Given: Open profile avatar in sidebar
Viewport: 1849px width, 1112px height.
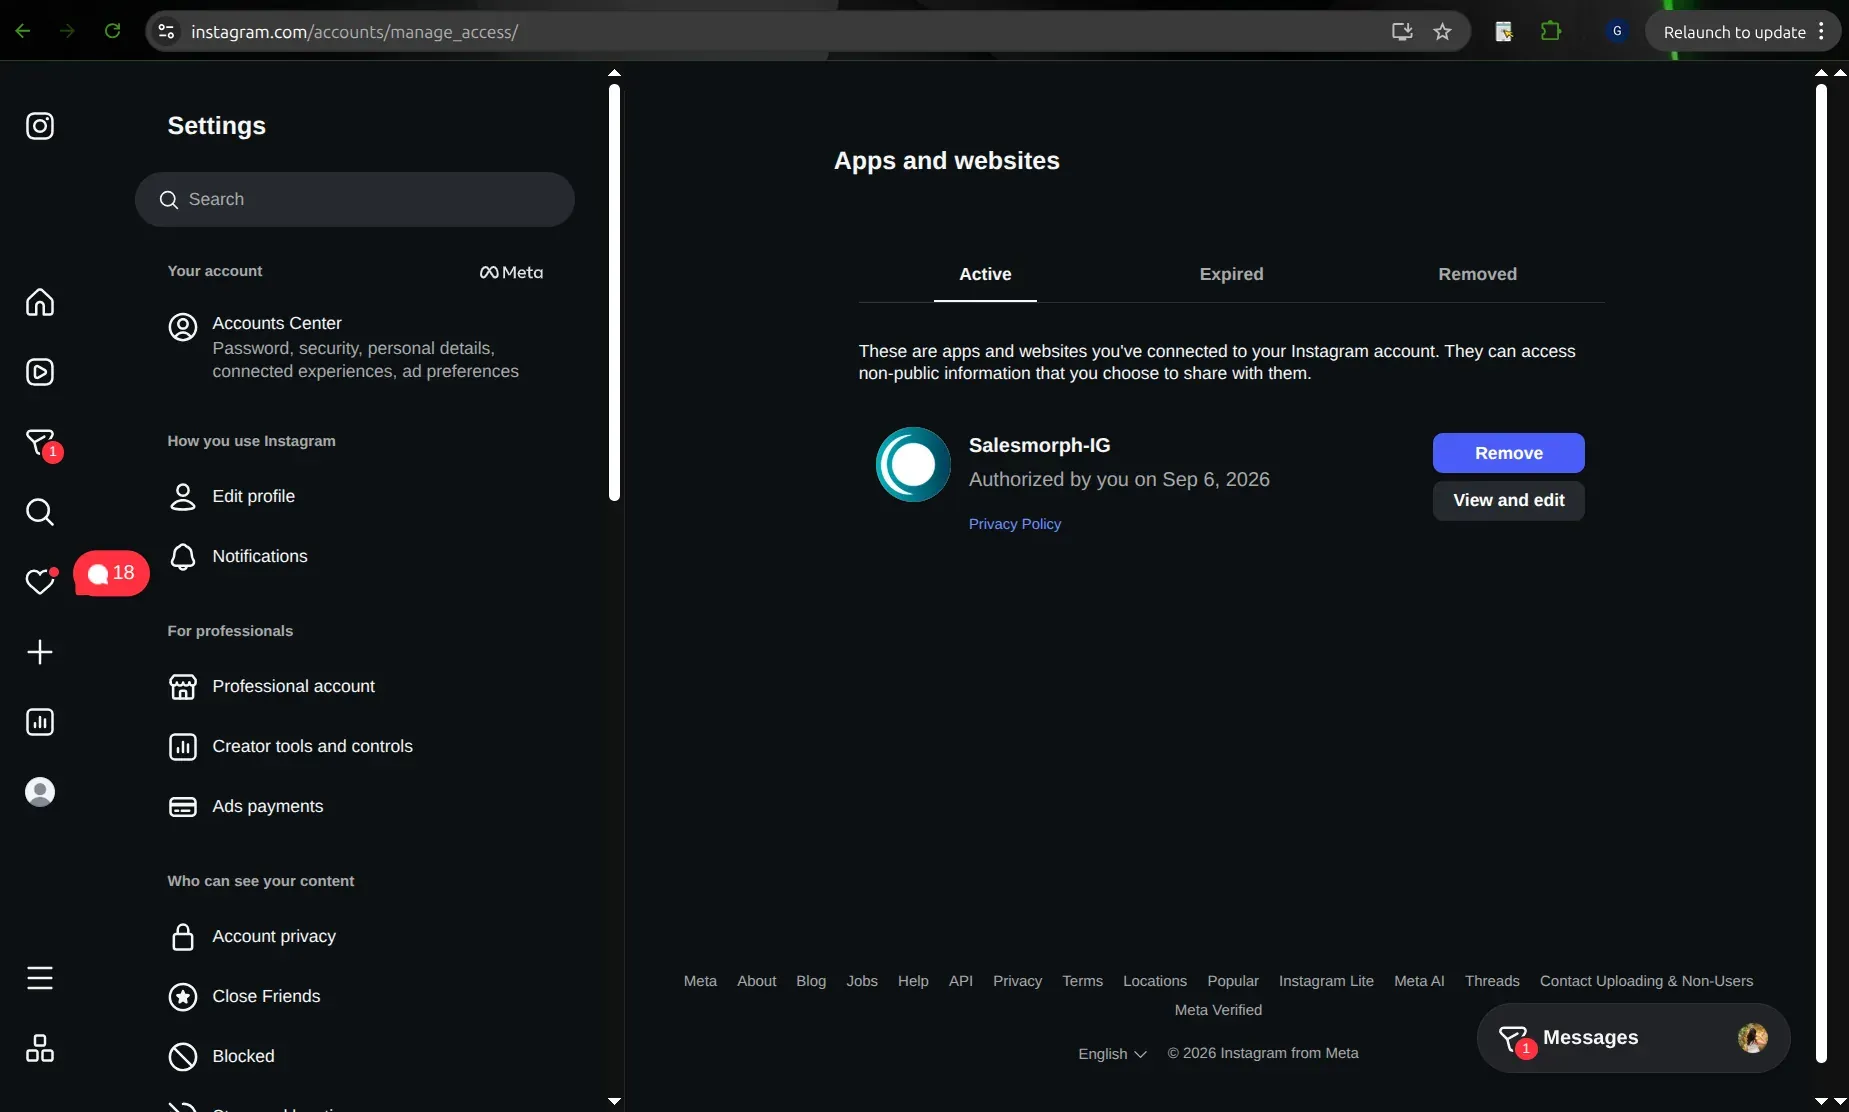Looking at the screenshot, I should tap(40, 792).
